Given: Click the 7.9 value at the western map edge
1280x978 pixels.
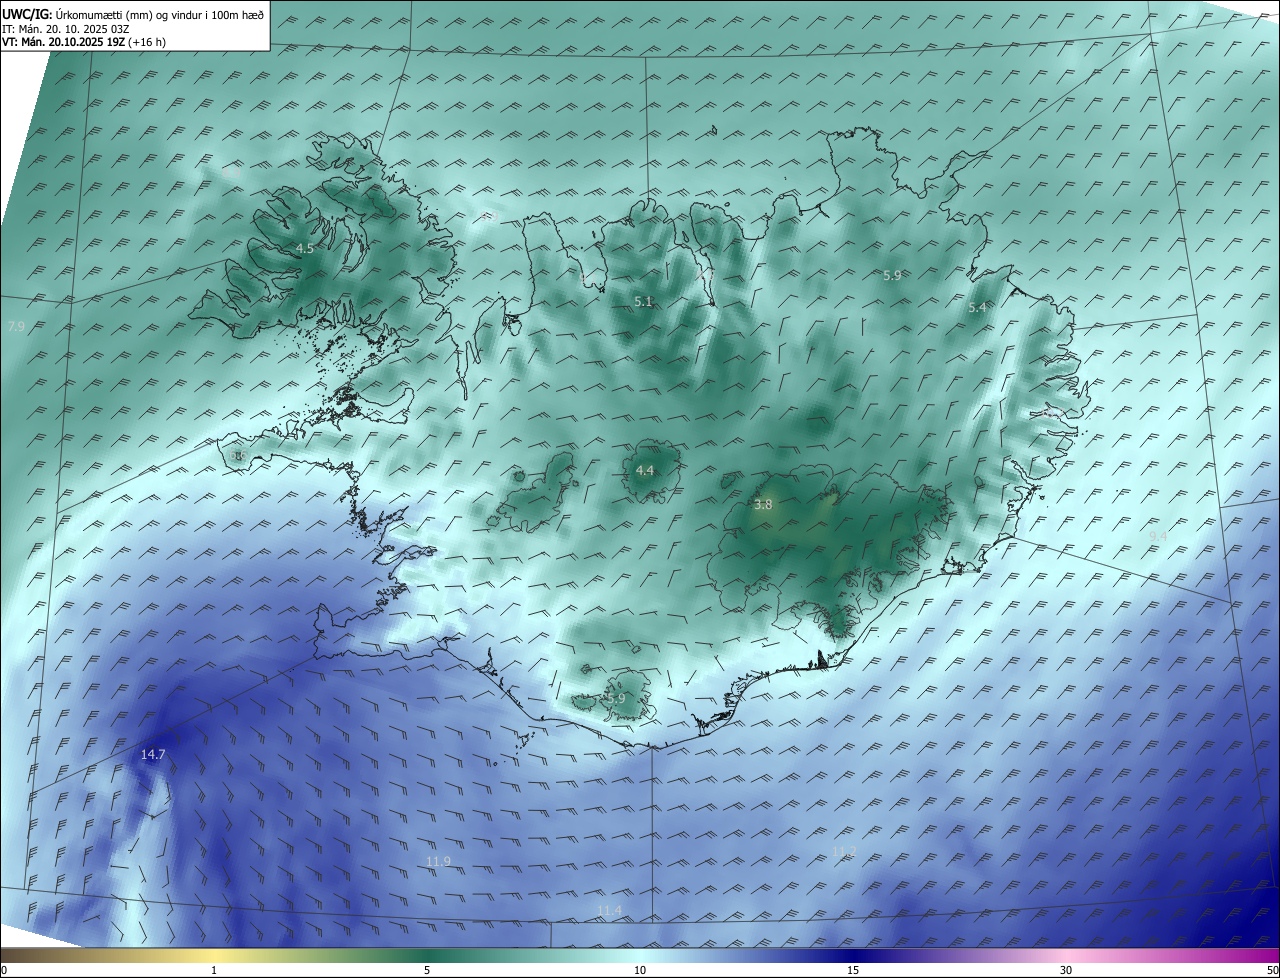Looking at the screenshot, I should (15, 327).
